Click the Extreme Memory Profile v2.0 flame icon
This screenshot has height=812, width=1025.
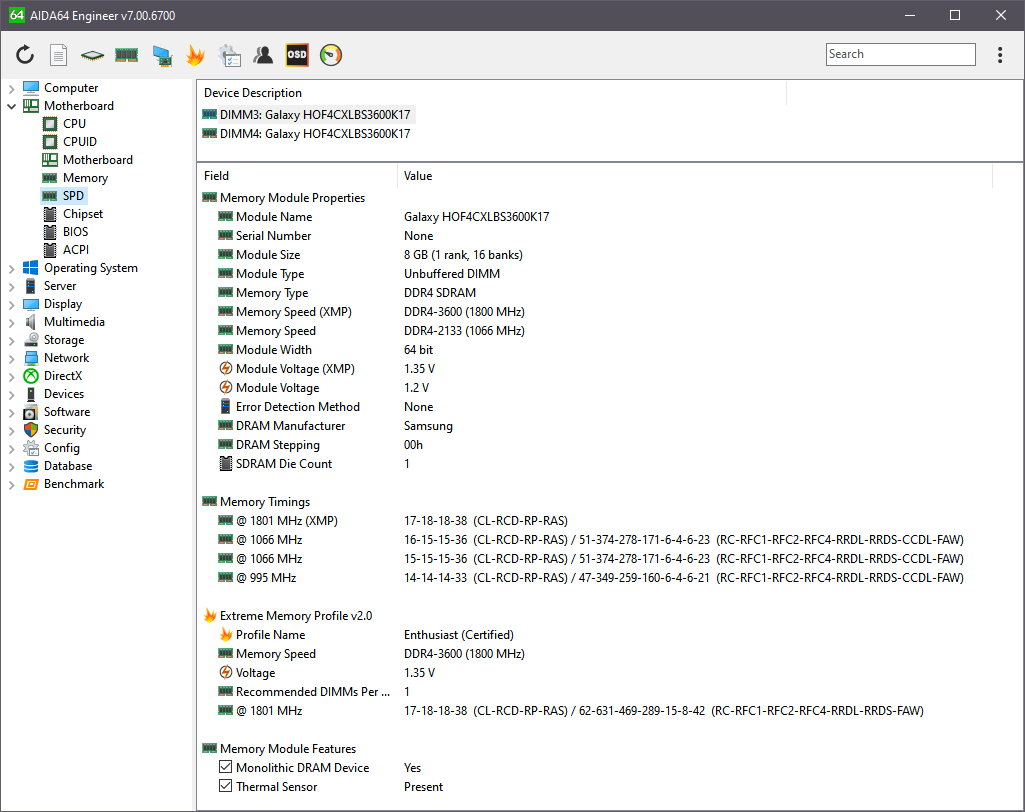tap(210, 615)
